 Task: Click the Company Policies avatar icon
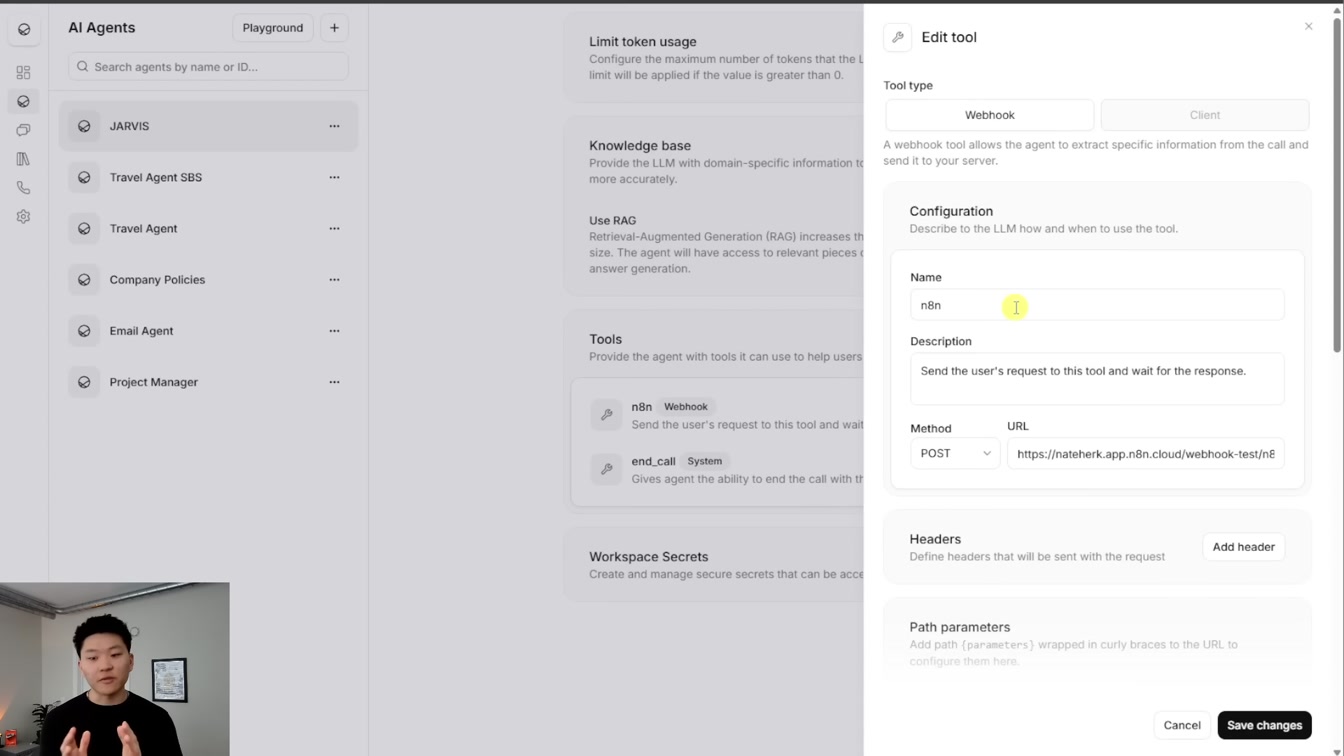pos(84,280)
